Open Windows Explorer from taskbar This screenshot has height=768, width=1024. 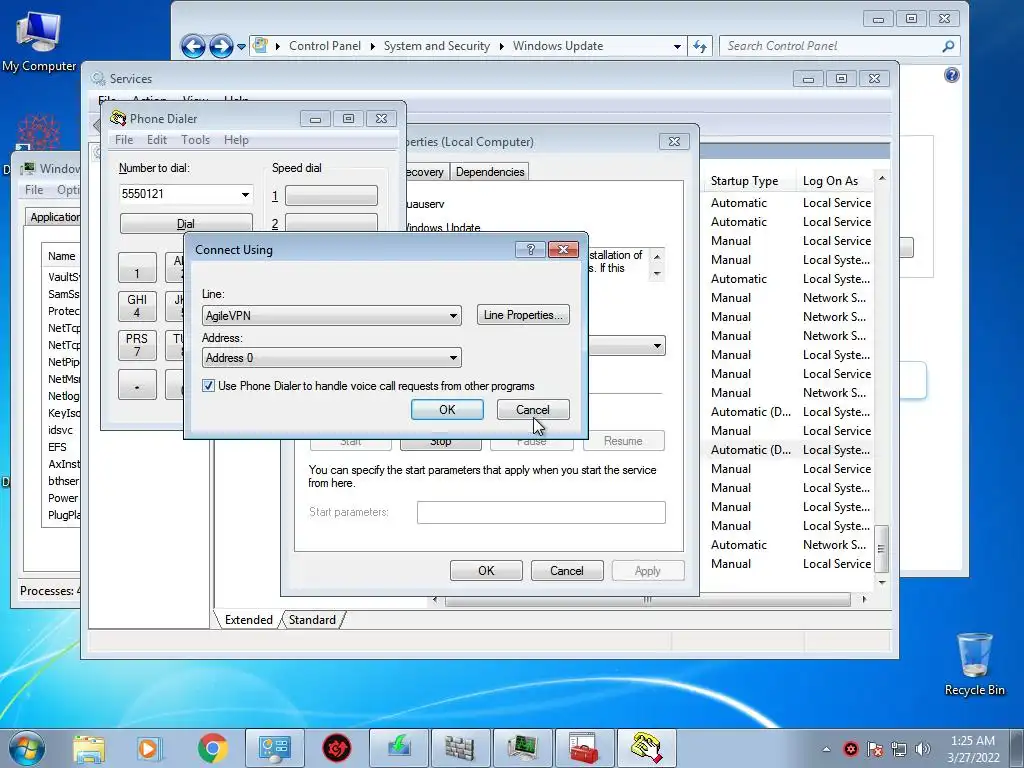click(89, 748)
